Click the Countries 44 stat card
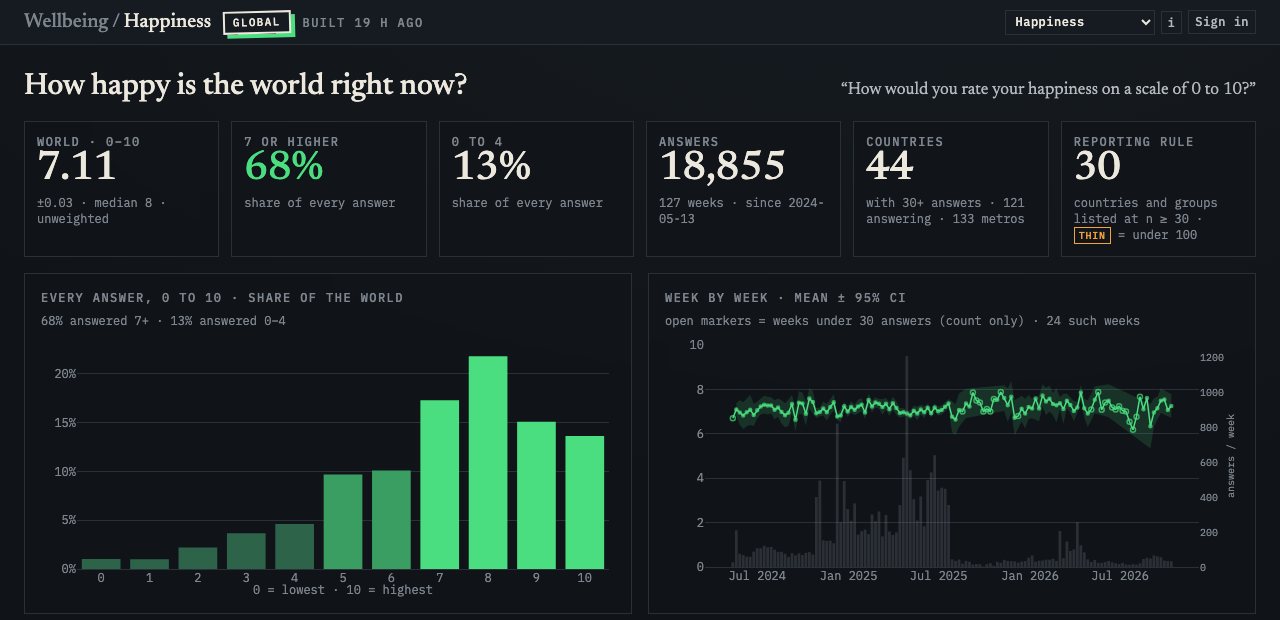Screen dimensions: 1280x620 (x=951, y=189)
